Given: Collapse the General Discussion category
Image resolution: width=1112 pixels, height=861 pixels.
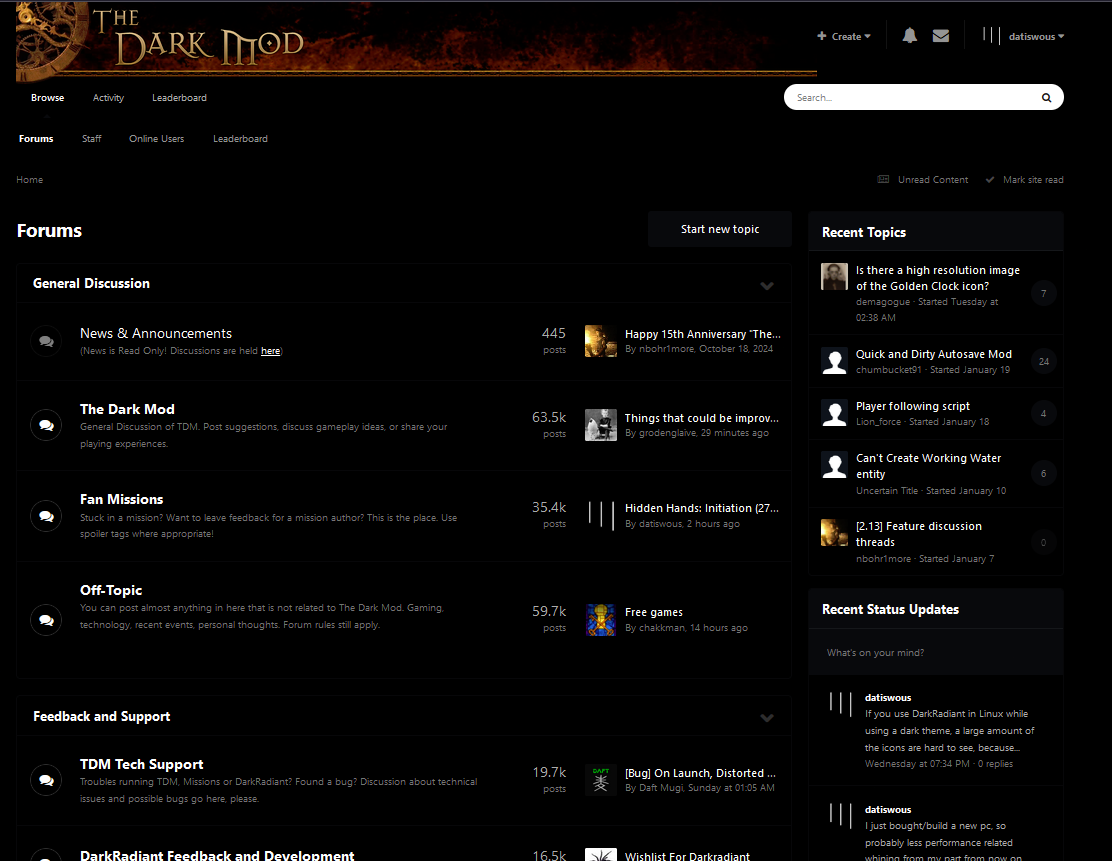Looking at the screenshot, I should pyautogui.click(x=767, y=286).
